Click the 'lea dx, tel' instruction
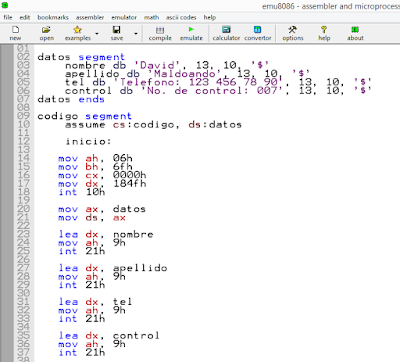 tap(95, 302)
